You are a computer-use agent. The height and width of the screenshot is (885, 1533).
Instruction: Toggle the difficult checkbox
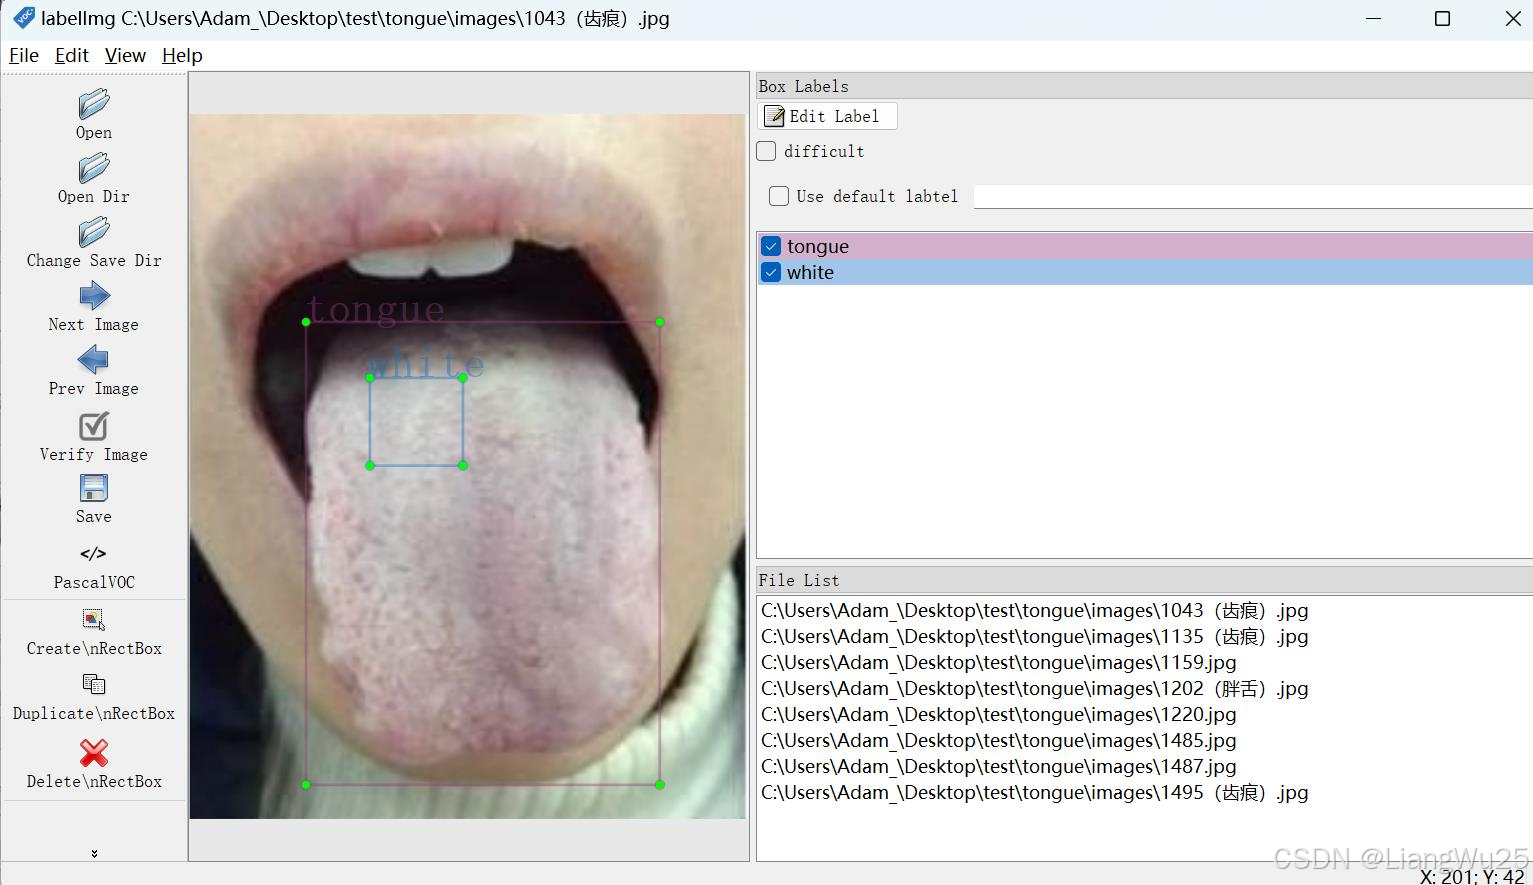767,151
